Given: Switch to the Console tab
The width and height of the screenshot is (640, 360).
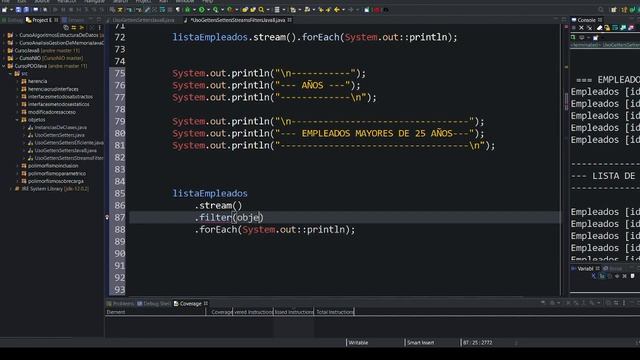Looking at the screenshot, I should (586, 20).
